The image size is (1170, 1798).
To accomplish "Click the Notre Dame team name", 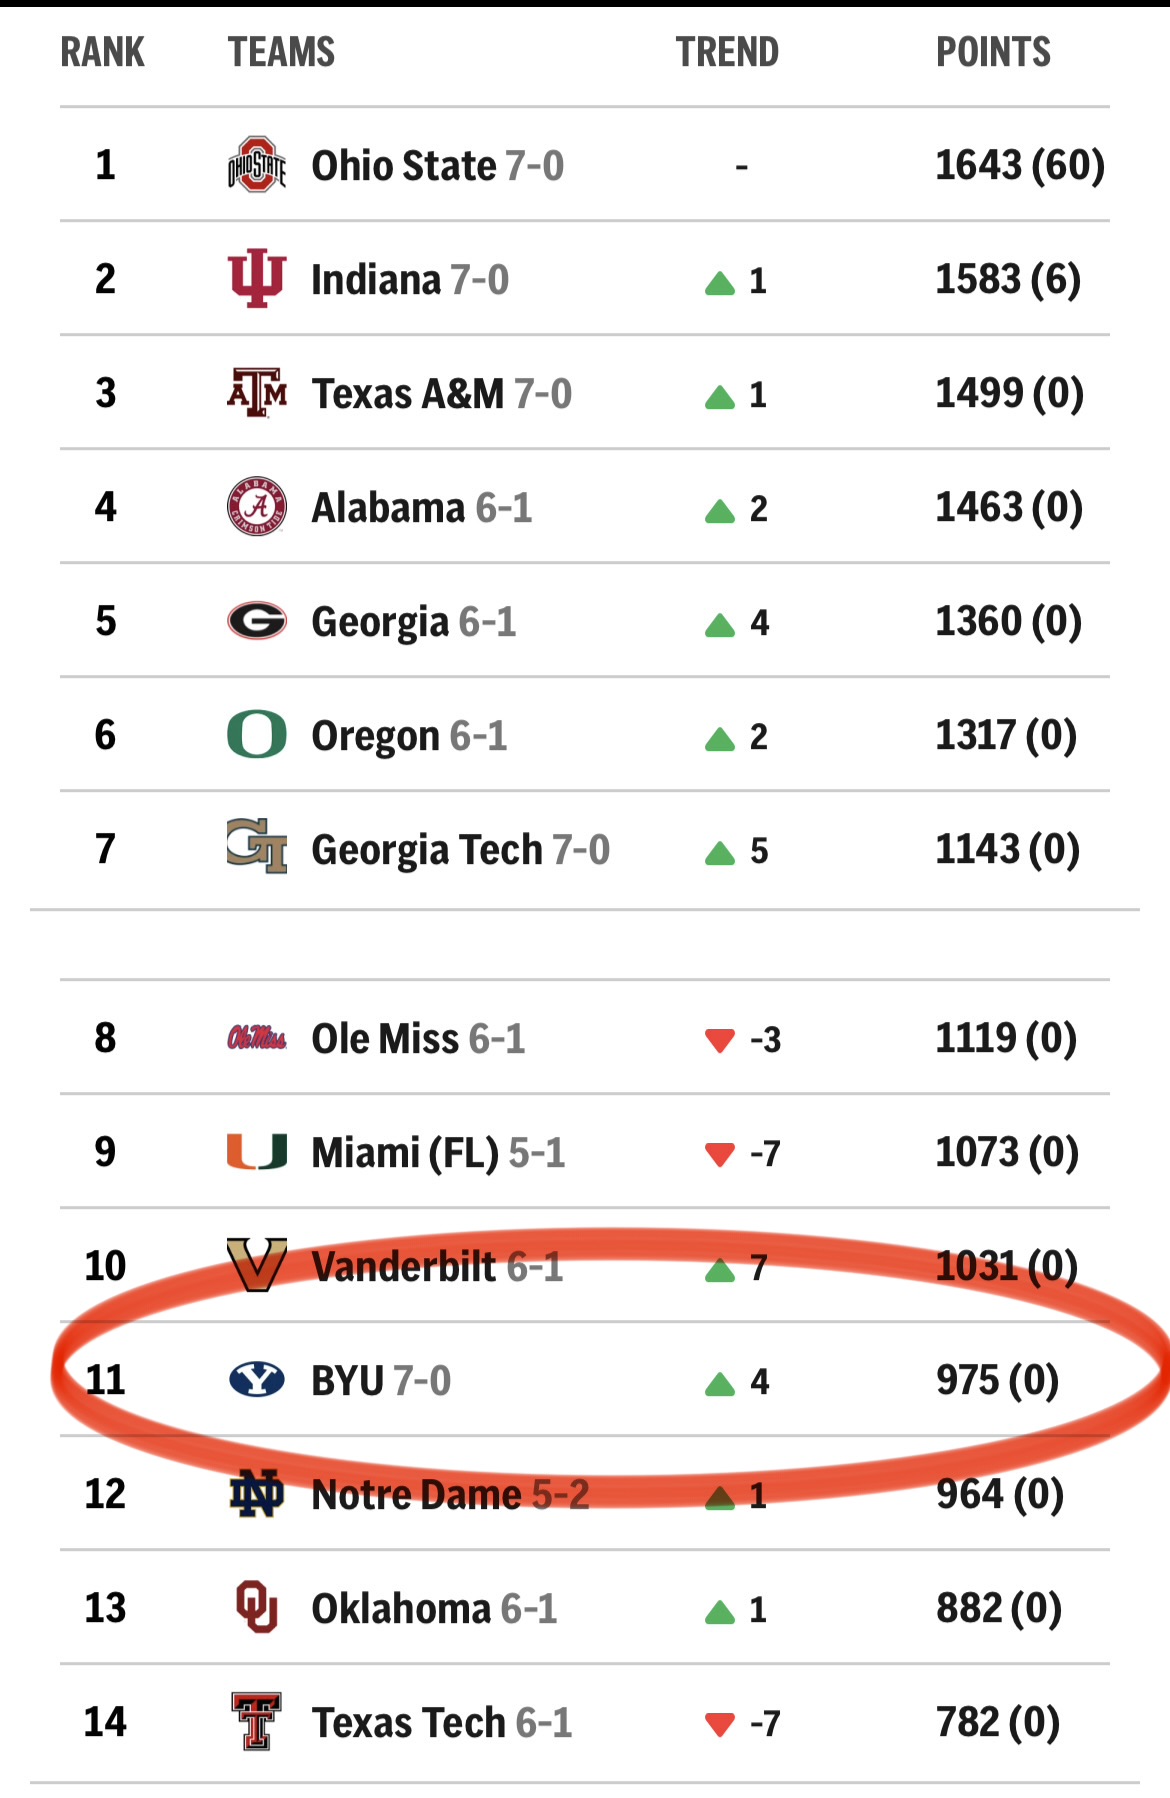I will (x=416, y=1495).
